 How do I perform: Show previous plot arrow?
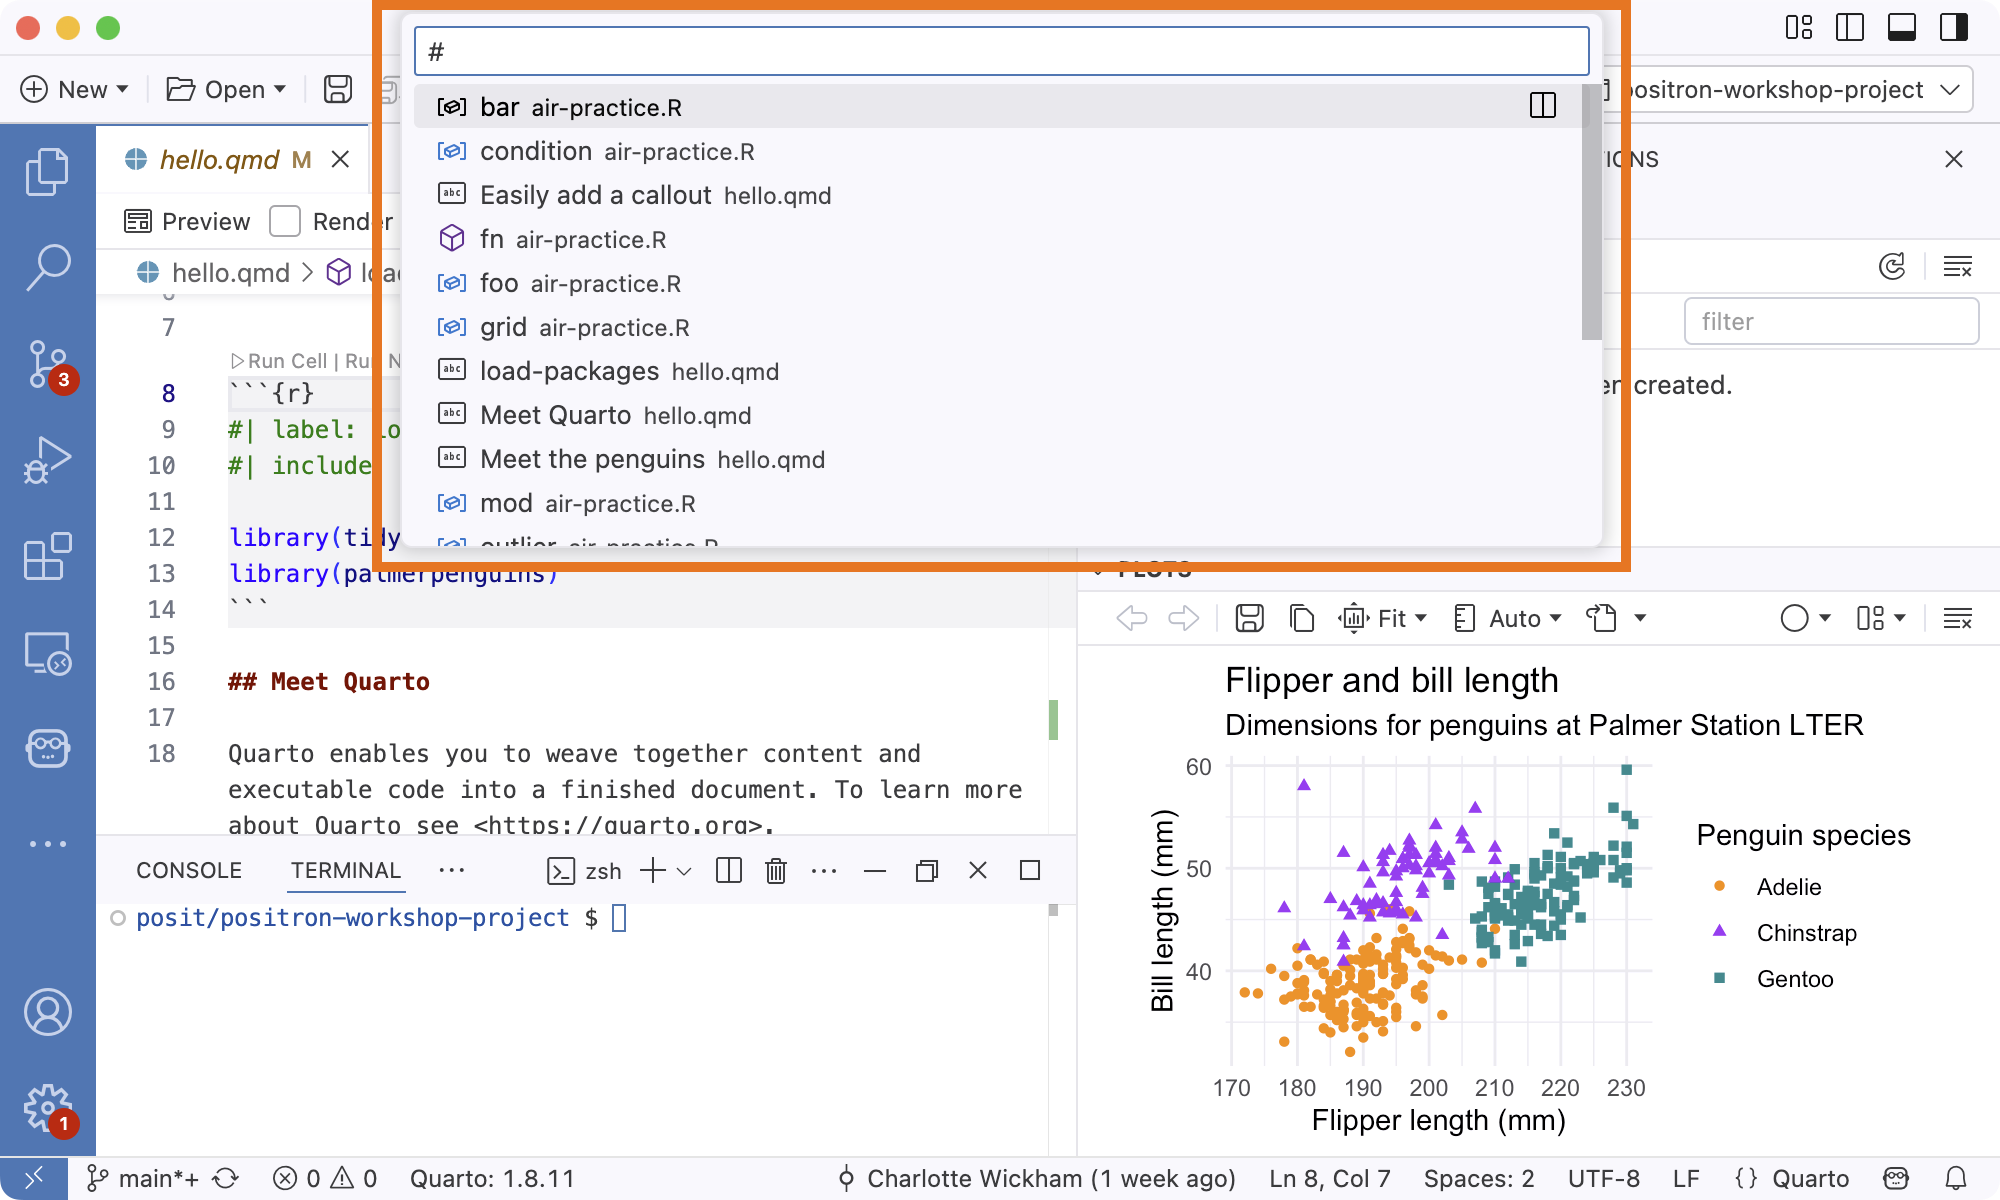click(1132, 618)
